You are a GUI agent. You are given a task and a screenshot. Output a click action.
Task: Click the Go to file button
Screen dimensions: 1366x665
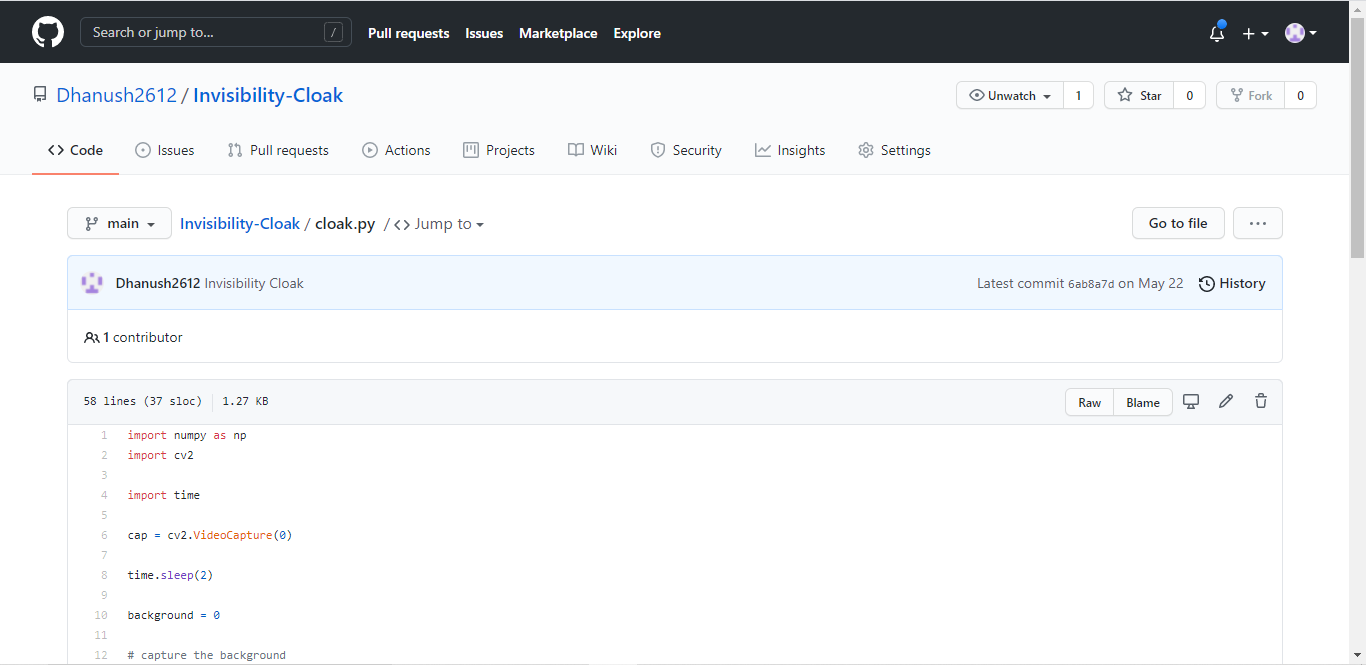click(x=1178, y=223)
